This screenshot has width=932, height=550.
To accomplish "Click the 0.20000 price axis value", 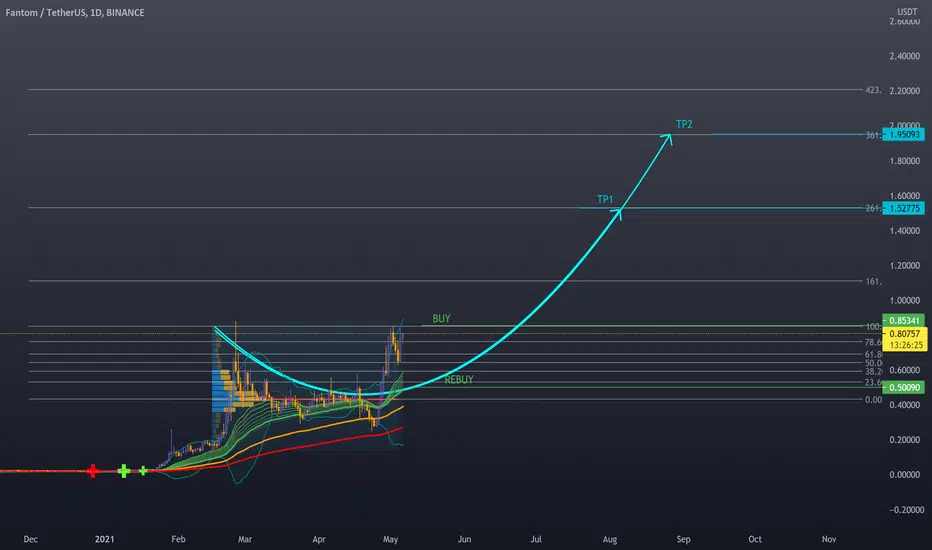I will pos(905,440).
